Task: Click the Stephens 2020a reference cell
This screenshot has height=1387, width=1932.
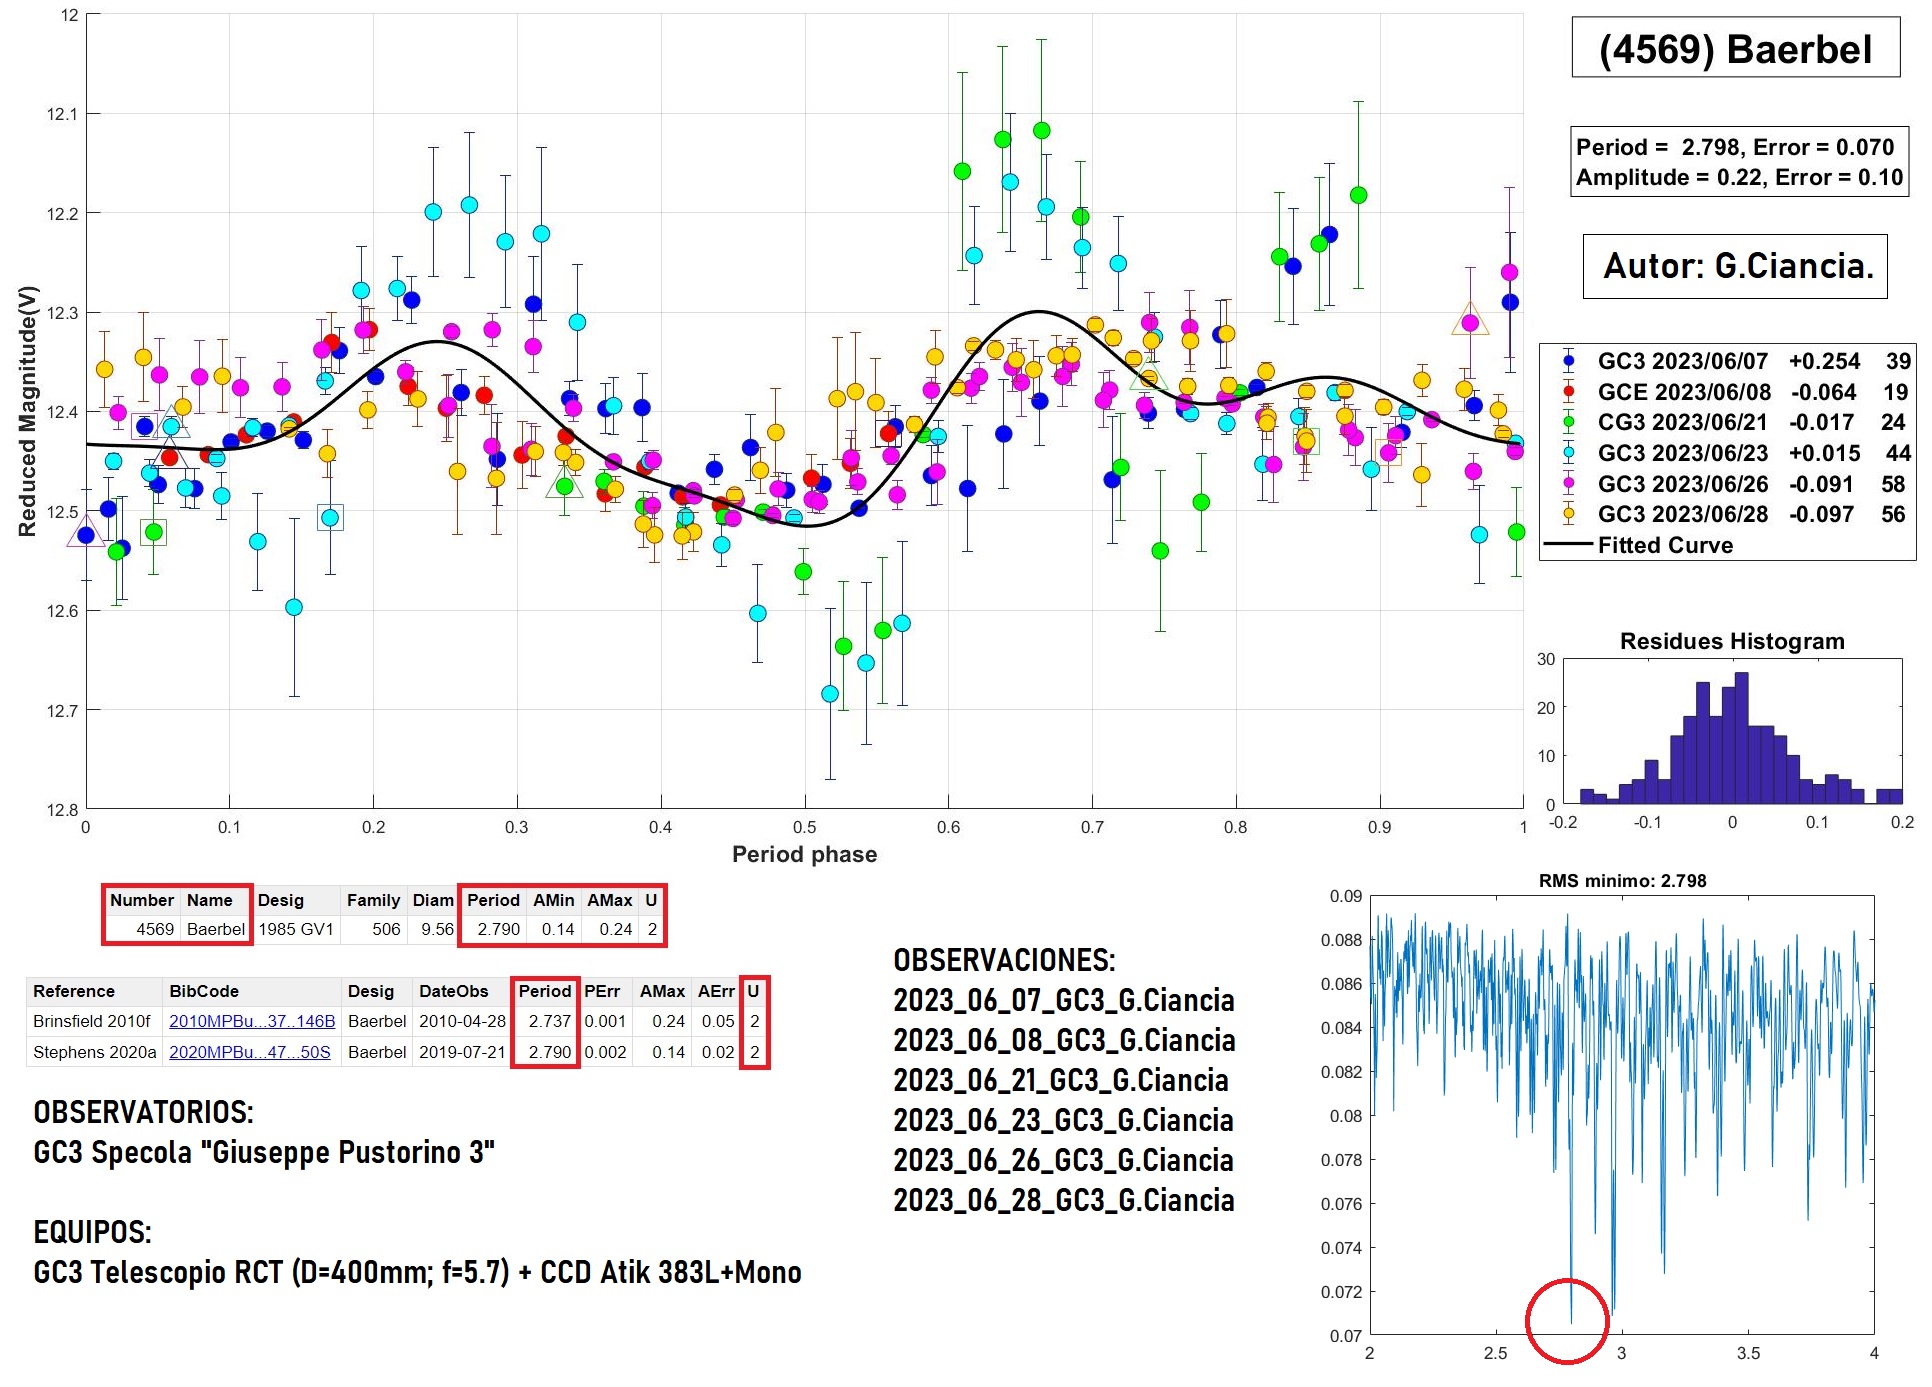Action: coord(95,1052)
